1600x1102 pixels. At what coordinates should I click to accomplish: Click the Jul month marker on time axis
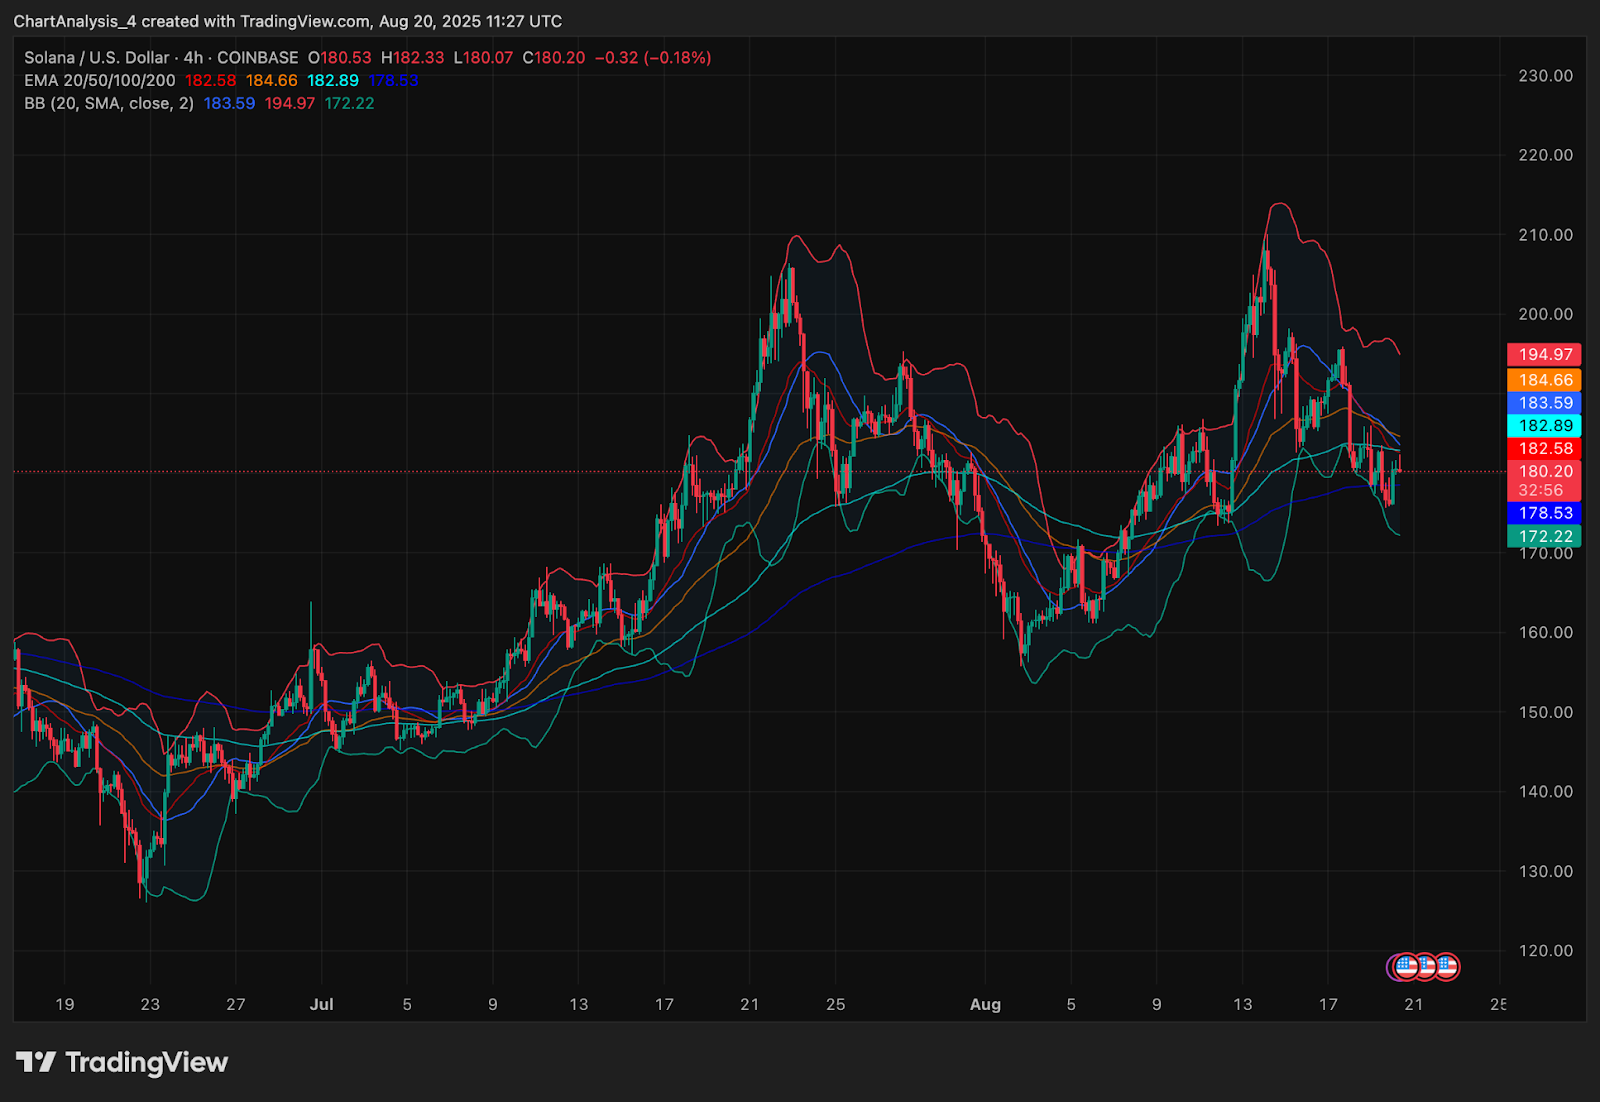click(x=321, y=1004)
